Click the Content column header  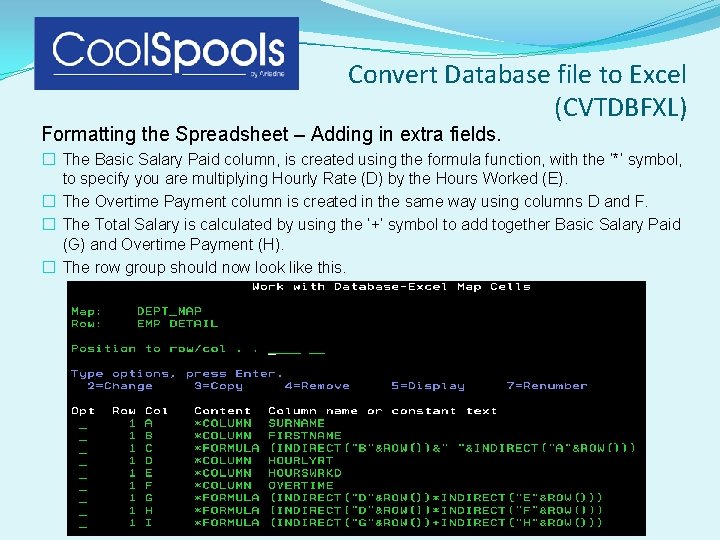pyautogui.click(x=222, y=411)
